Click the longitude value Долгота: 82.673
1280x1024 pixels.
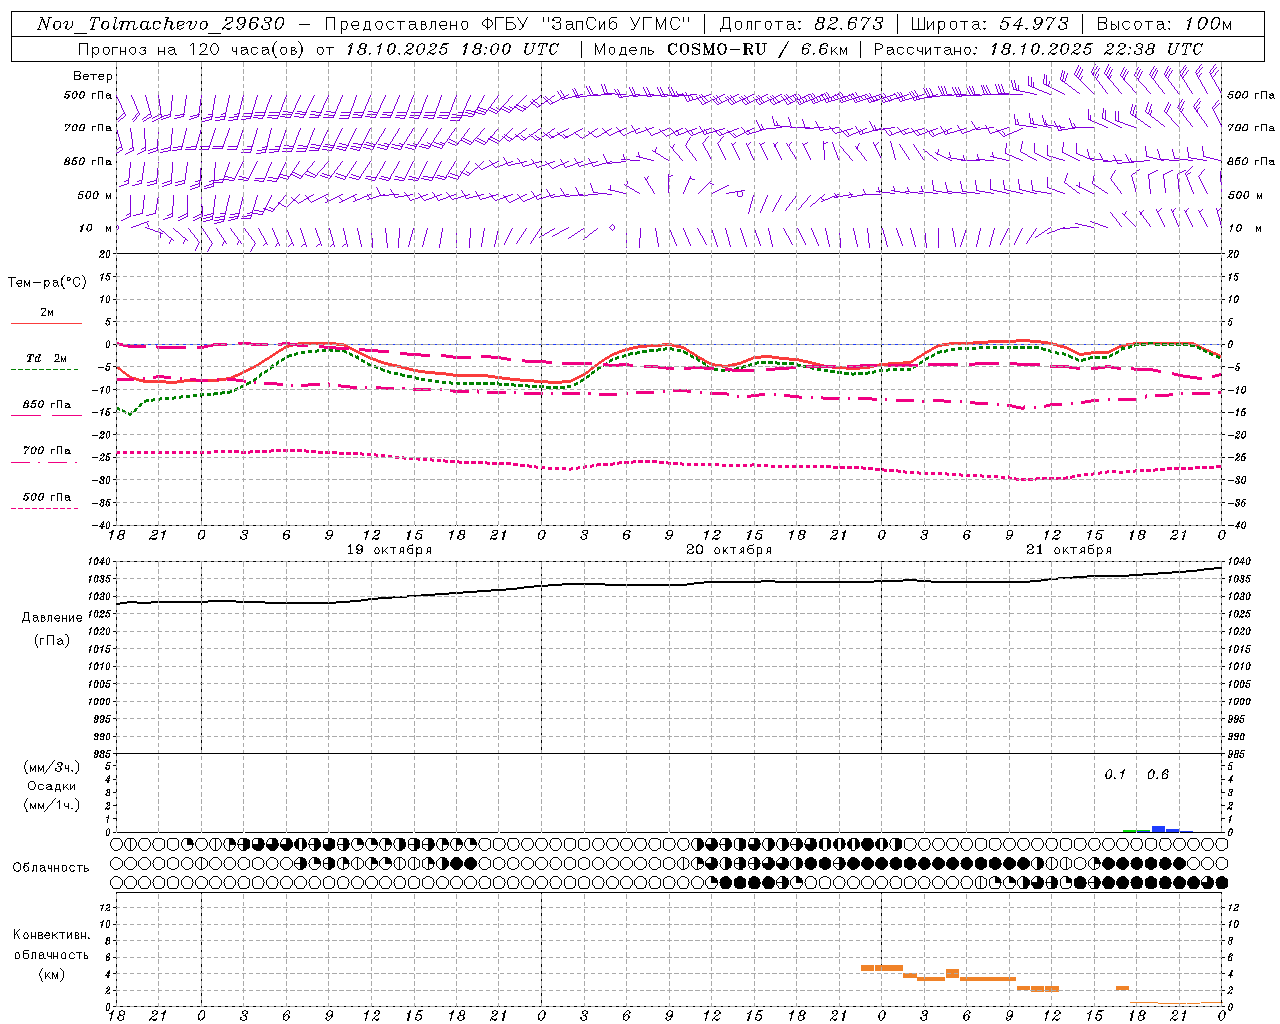[801, 24]
